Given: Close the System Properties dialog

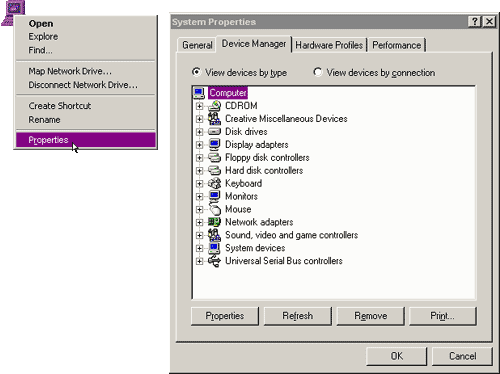Looking at the screenshot, I should click(489, 22).
